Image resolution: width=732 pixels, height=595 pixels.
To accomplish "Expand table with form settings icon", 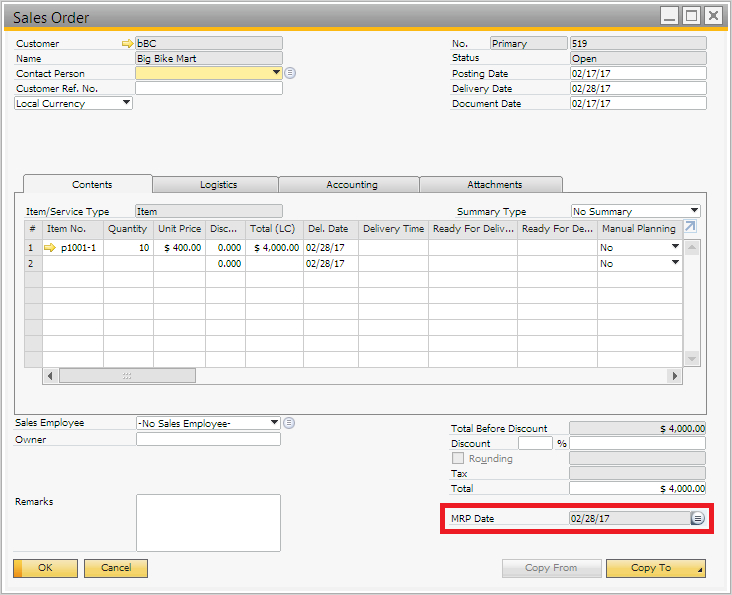I will click(x=690, y=227).
